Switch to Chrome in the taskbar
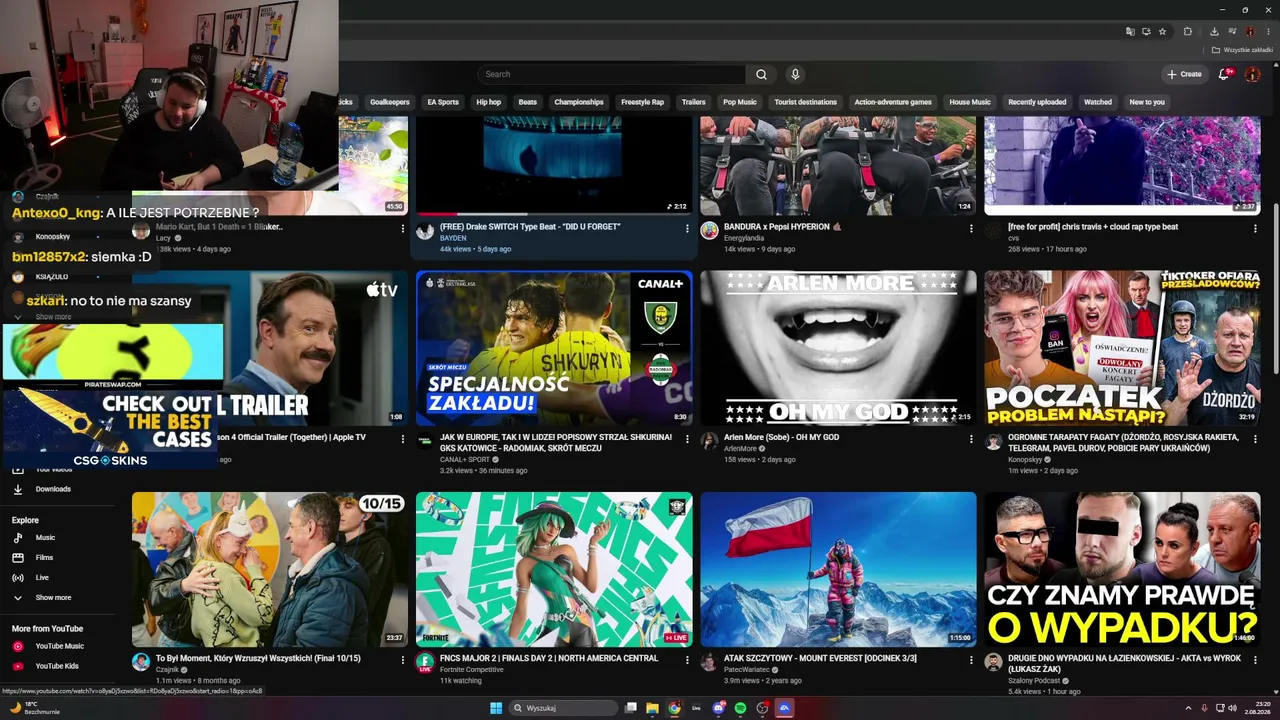Viewport: 1280px width, 720px height. (x=674, y=708)
